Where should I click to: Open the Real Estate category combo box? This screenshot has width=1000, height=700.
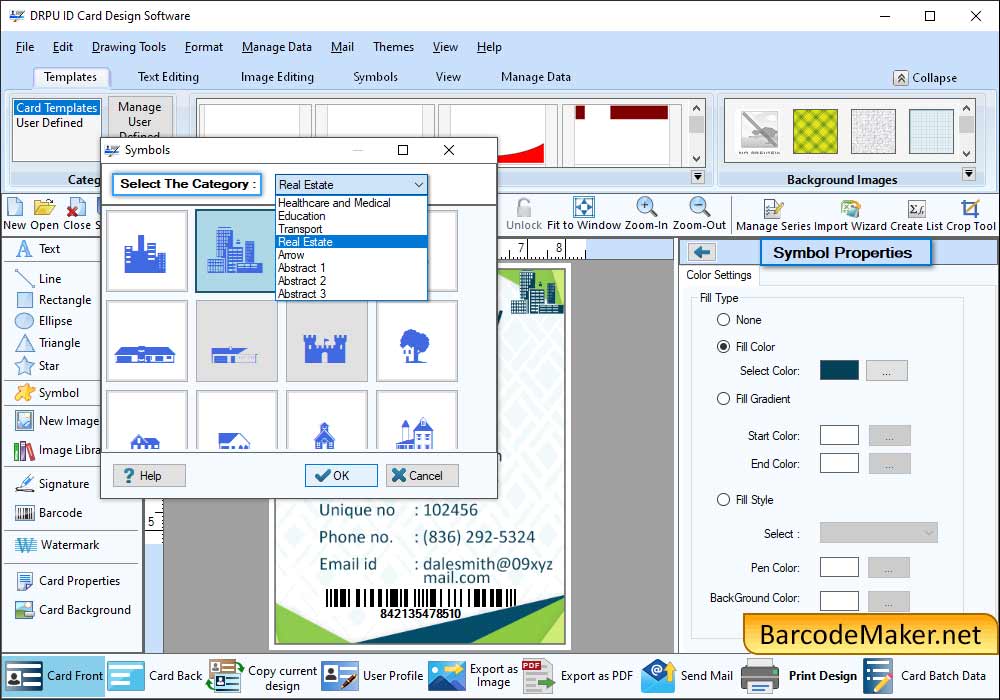click(x=351, y=185)
